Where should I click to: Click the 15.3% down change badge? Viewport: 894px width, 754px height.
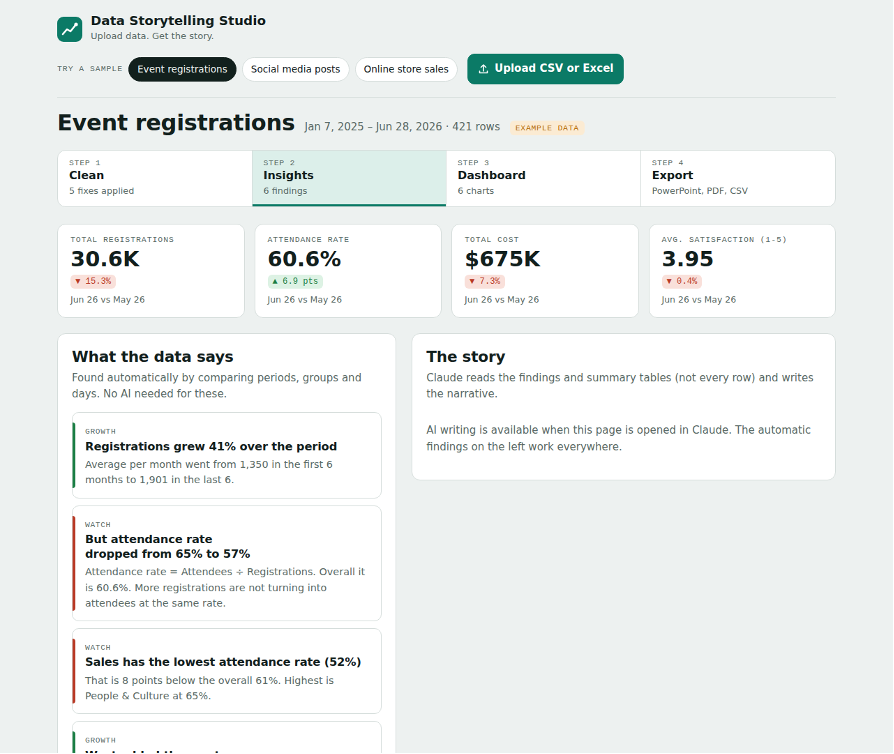94,281
